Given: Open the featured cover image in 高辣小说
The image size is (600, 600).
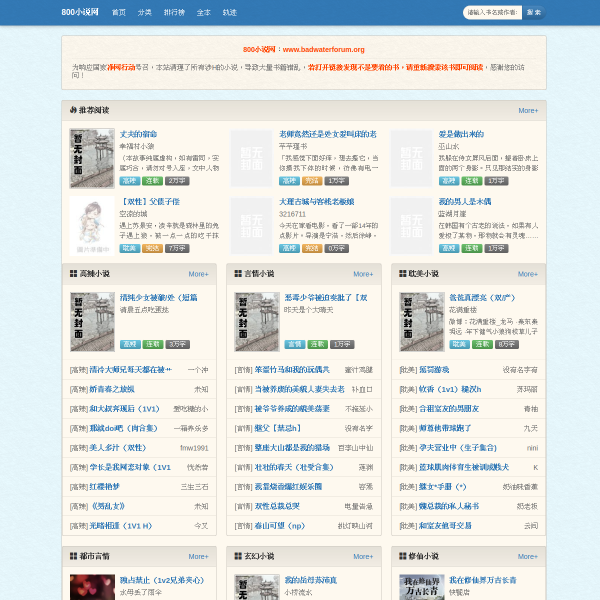Looking at the screenshot, I should [x=92, y=322].
